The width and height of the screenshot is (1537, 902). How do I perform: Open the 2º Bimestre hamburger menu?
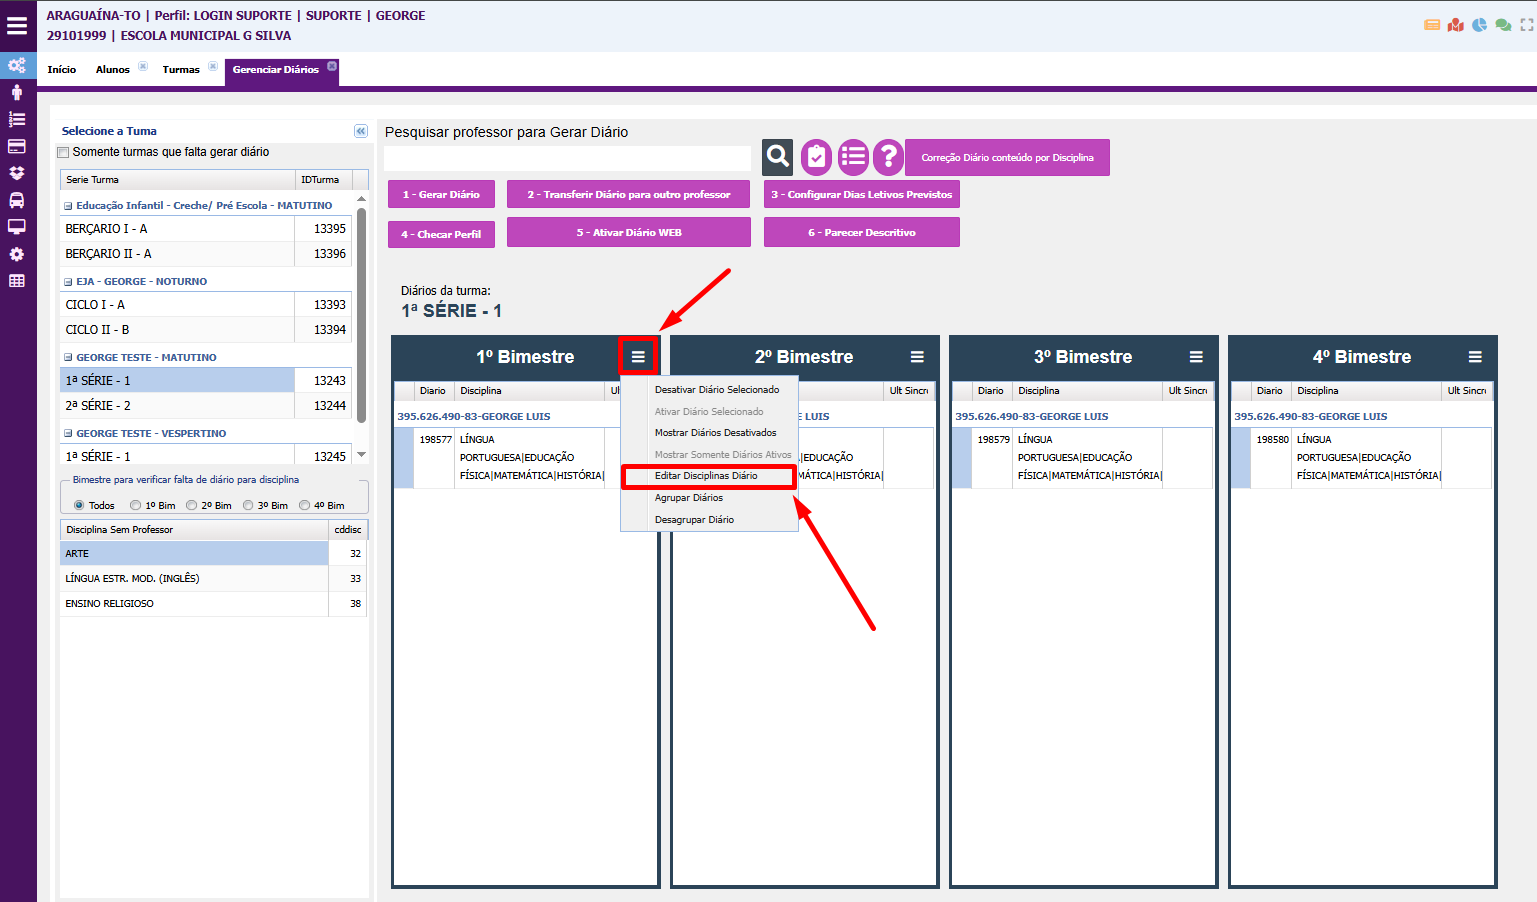(x=917, y=357)
